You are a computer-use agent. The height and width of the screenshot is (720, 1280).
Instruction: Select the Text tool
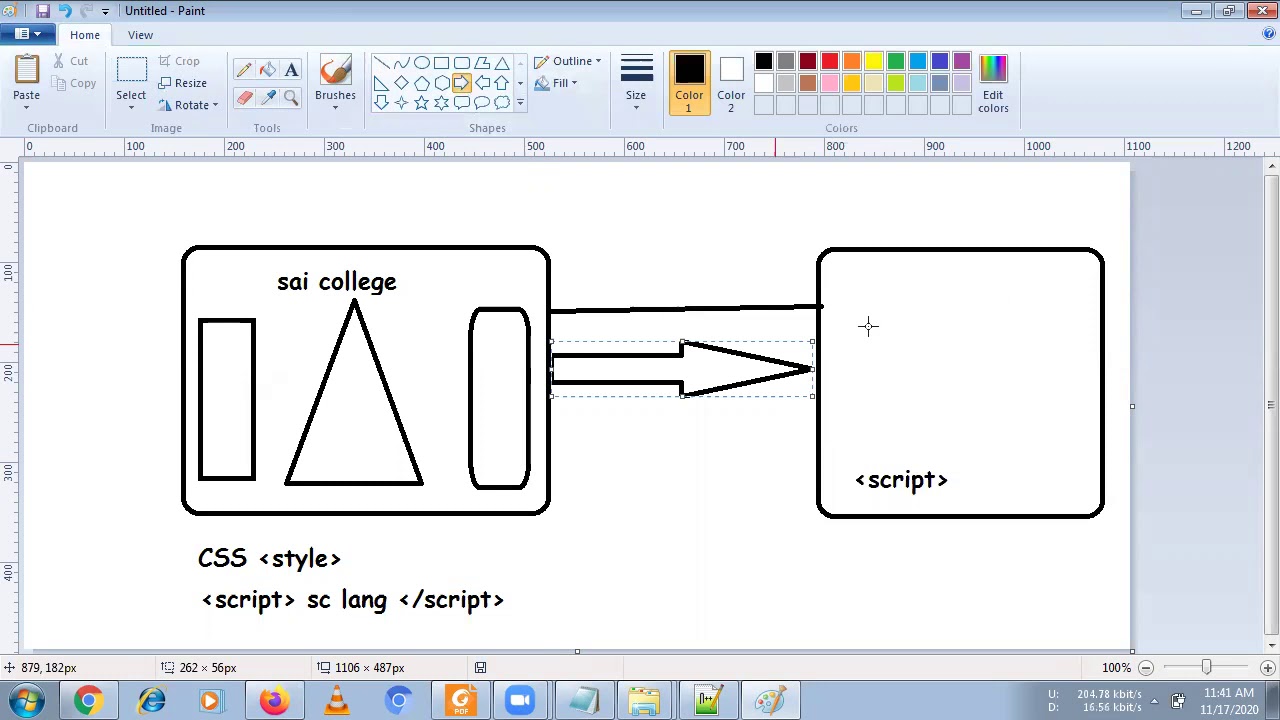[291, 69]
